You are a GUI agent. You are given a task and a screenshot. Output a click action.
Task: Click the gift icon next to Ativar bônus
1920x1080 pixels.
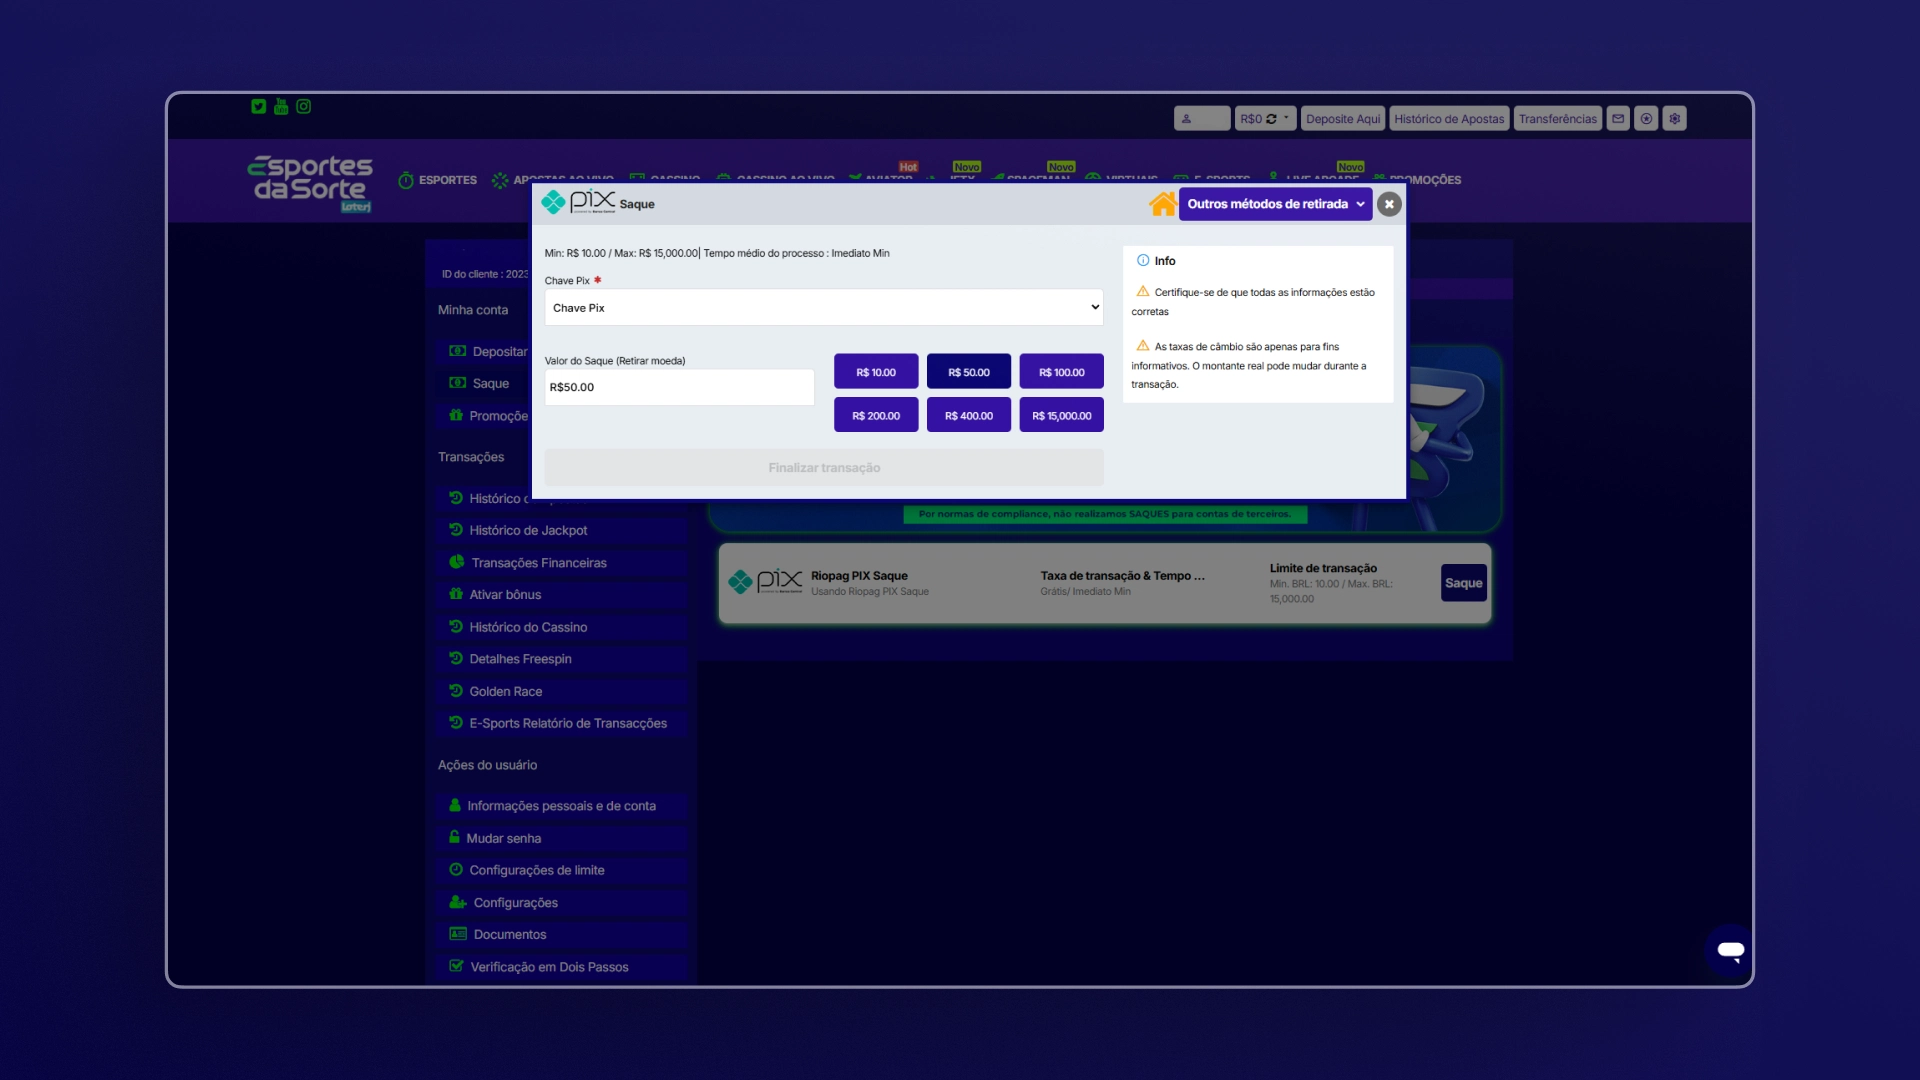pos(457,594)
